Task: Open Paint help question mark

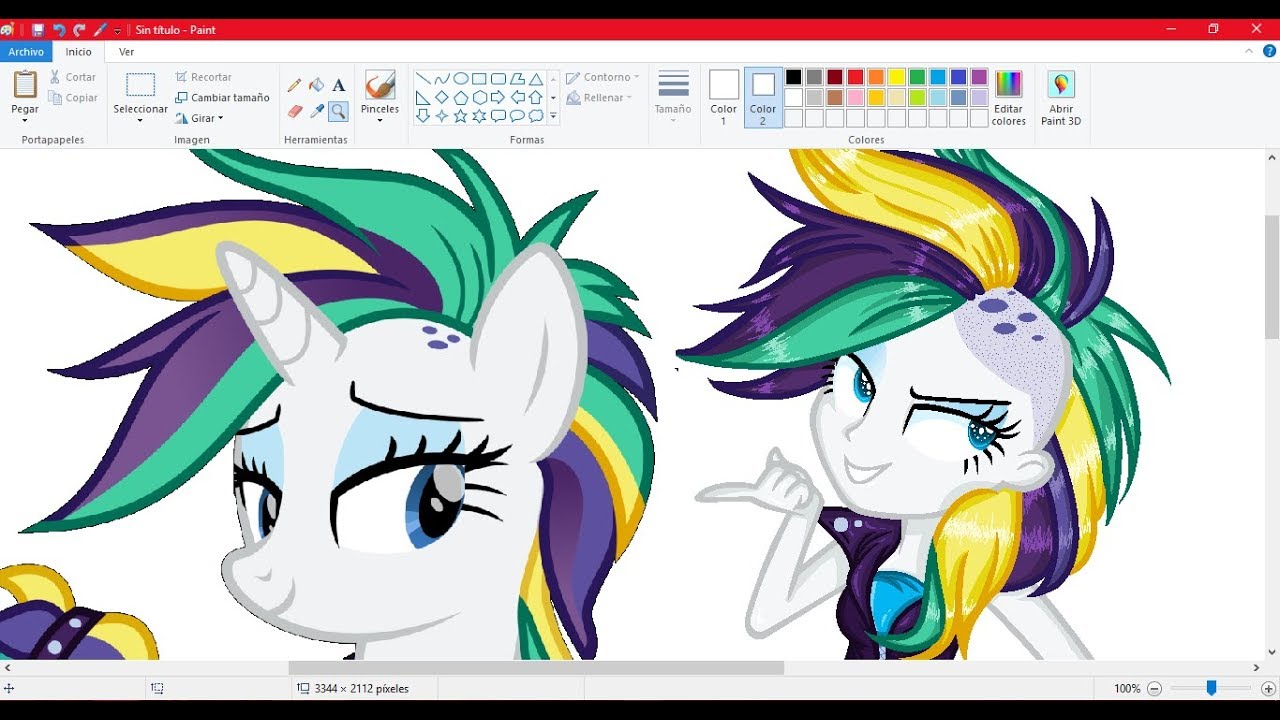Action: click(1269, 51)
